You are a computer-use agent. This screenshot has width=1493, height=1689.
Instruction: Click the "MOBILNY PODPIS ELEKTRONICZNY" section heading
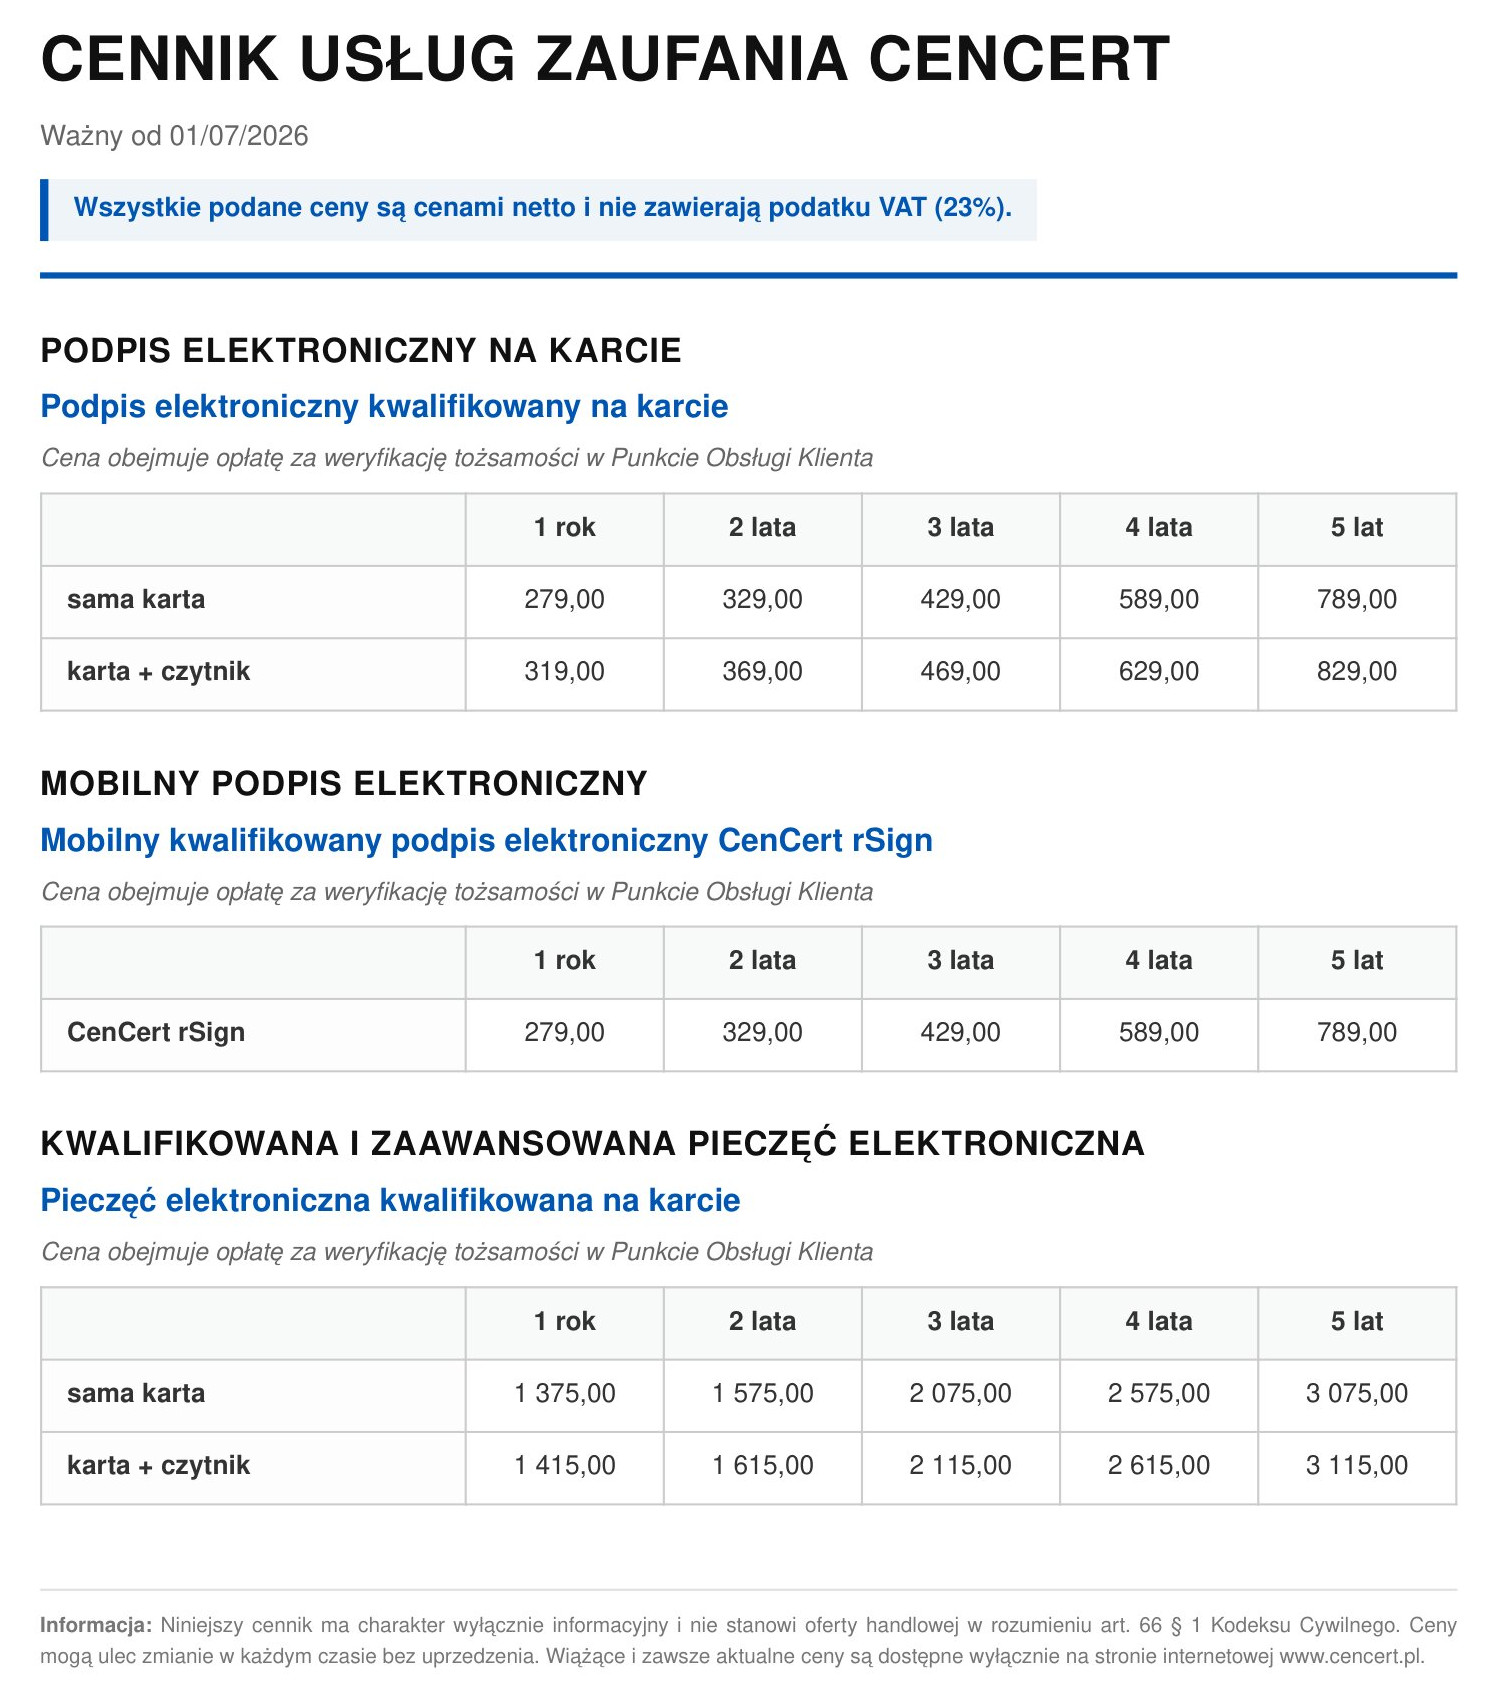[x=344, y=784]
